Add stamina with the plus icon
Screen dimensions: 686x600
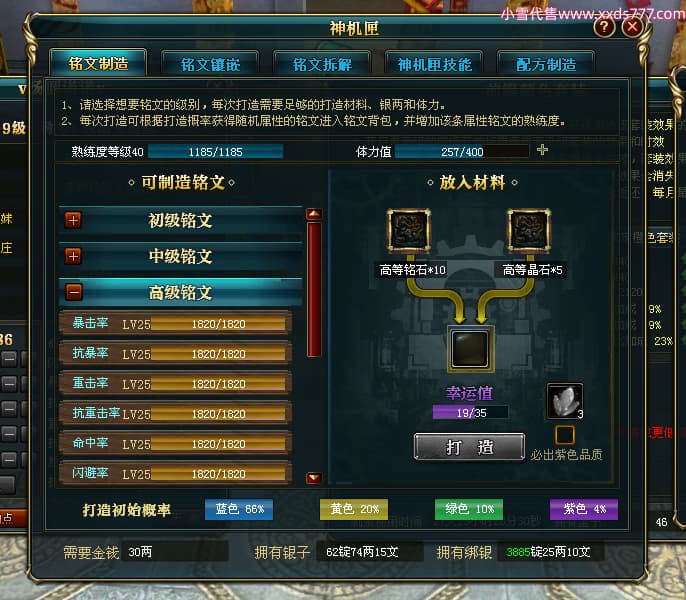coord(542,150)
